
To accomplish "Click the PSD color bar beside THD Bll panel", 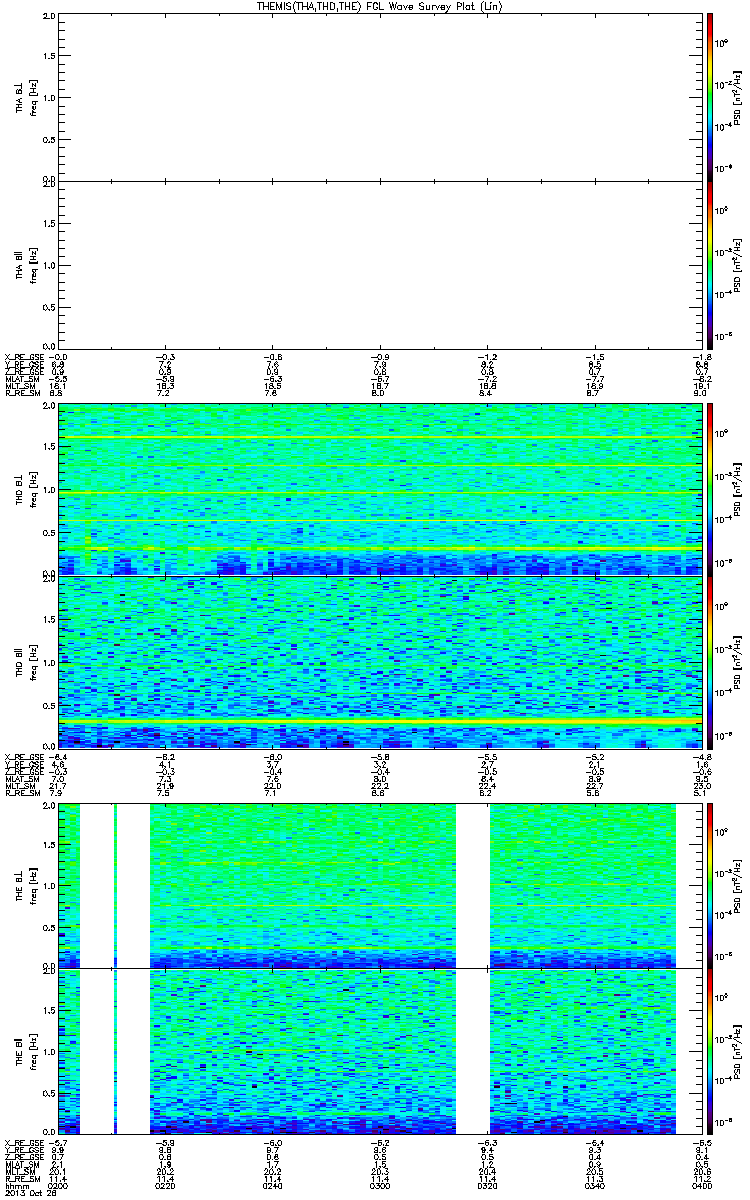I will pos(710,662).
